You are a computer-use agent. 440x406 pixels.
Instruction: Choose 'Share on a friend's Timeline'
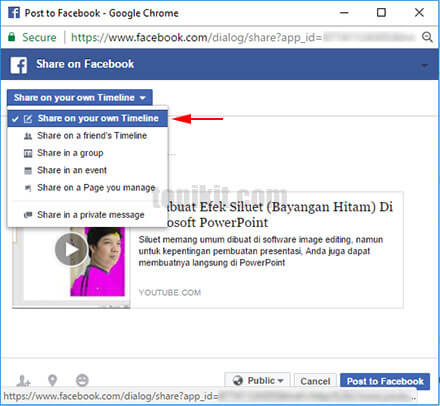pyautogui.click(x=87, y=136)
